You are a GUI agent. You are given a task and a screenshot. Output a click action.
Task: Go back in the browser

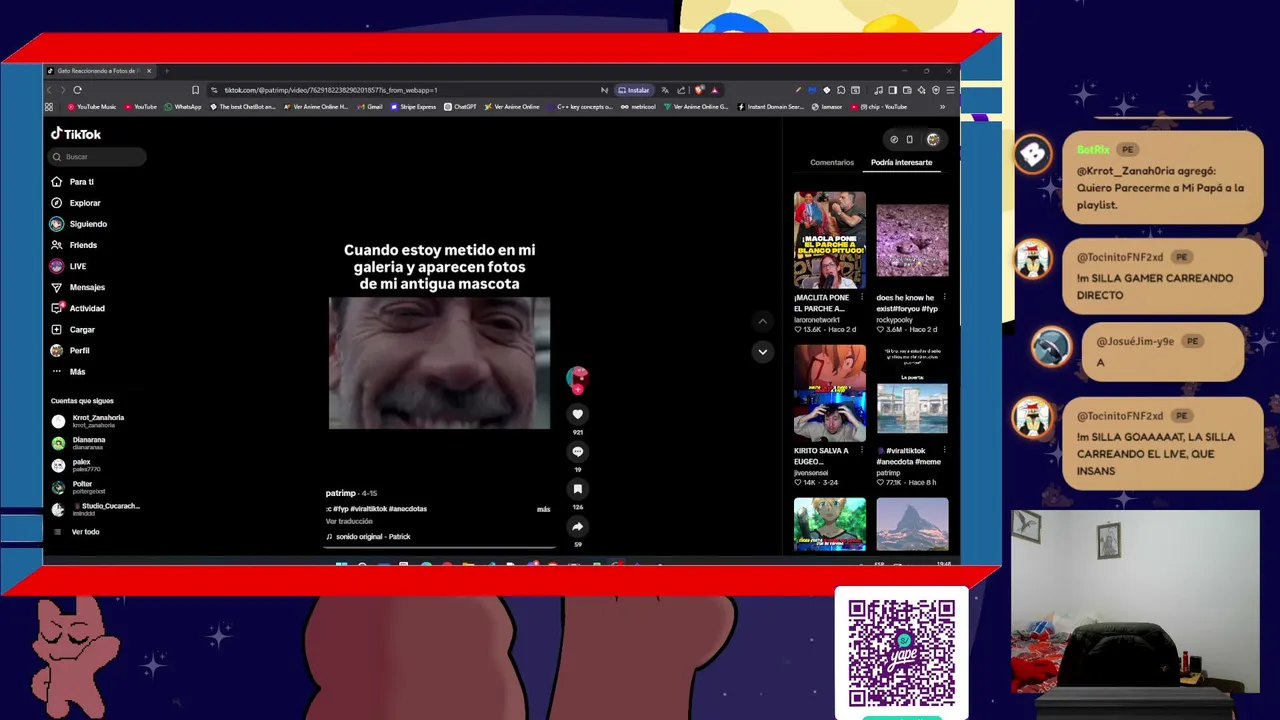point(49,90)
